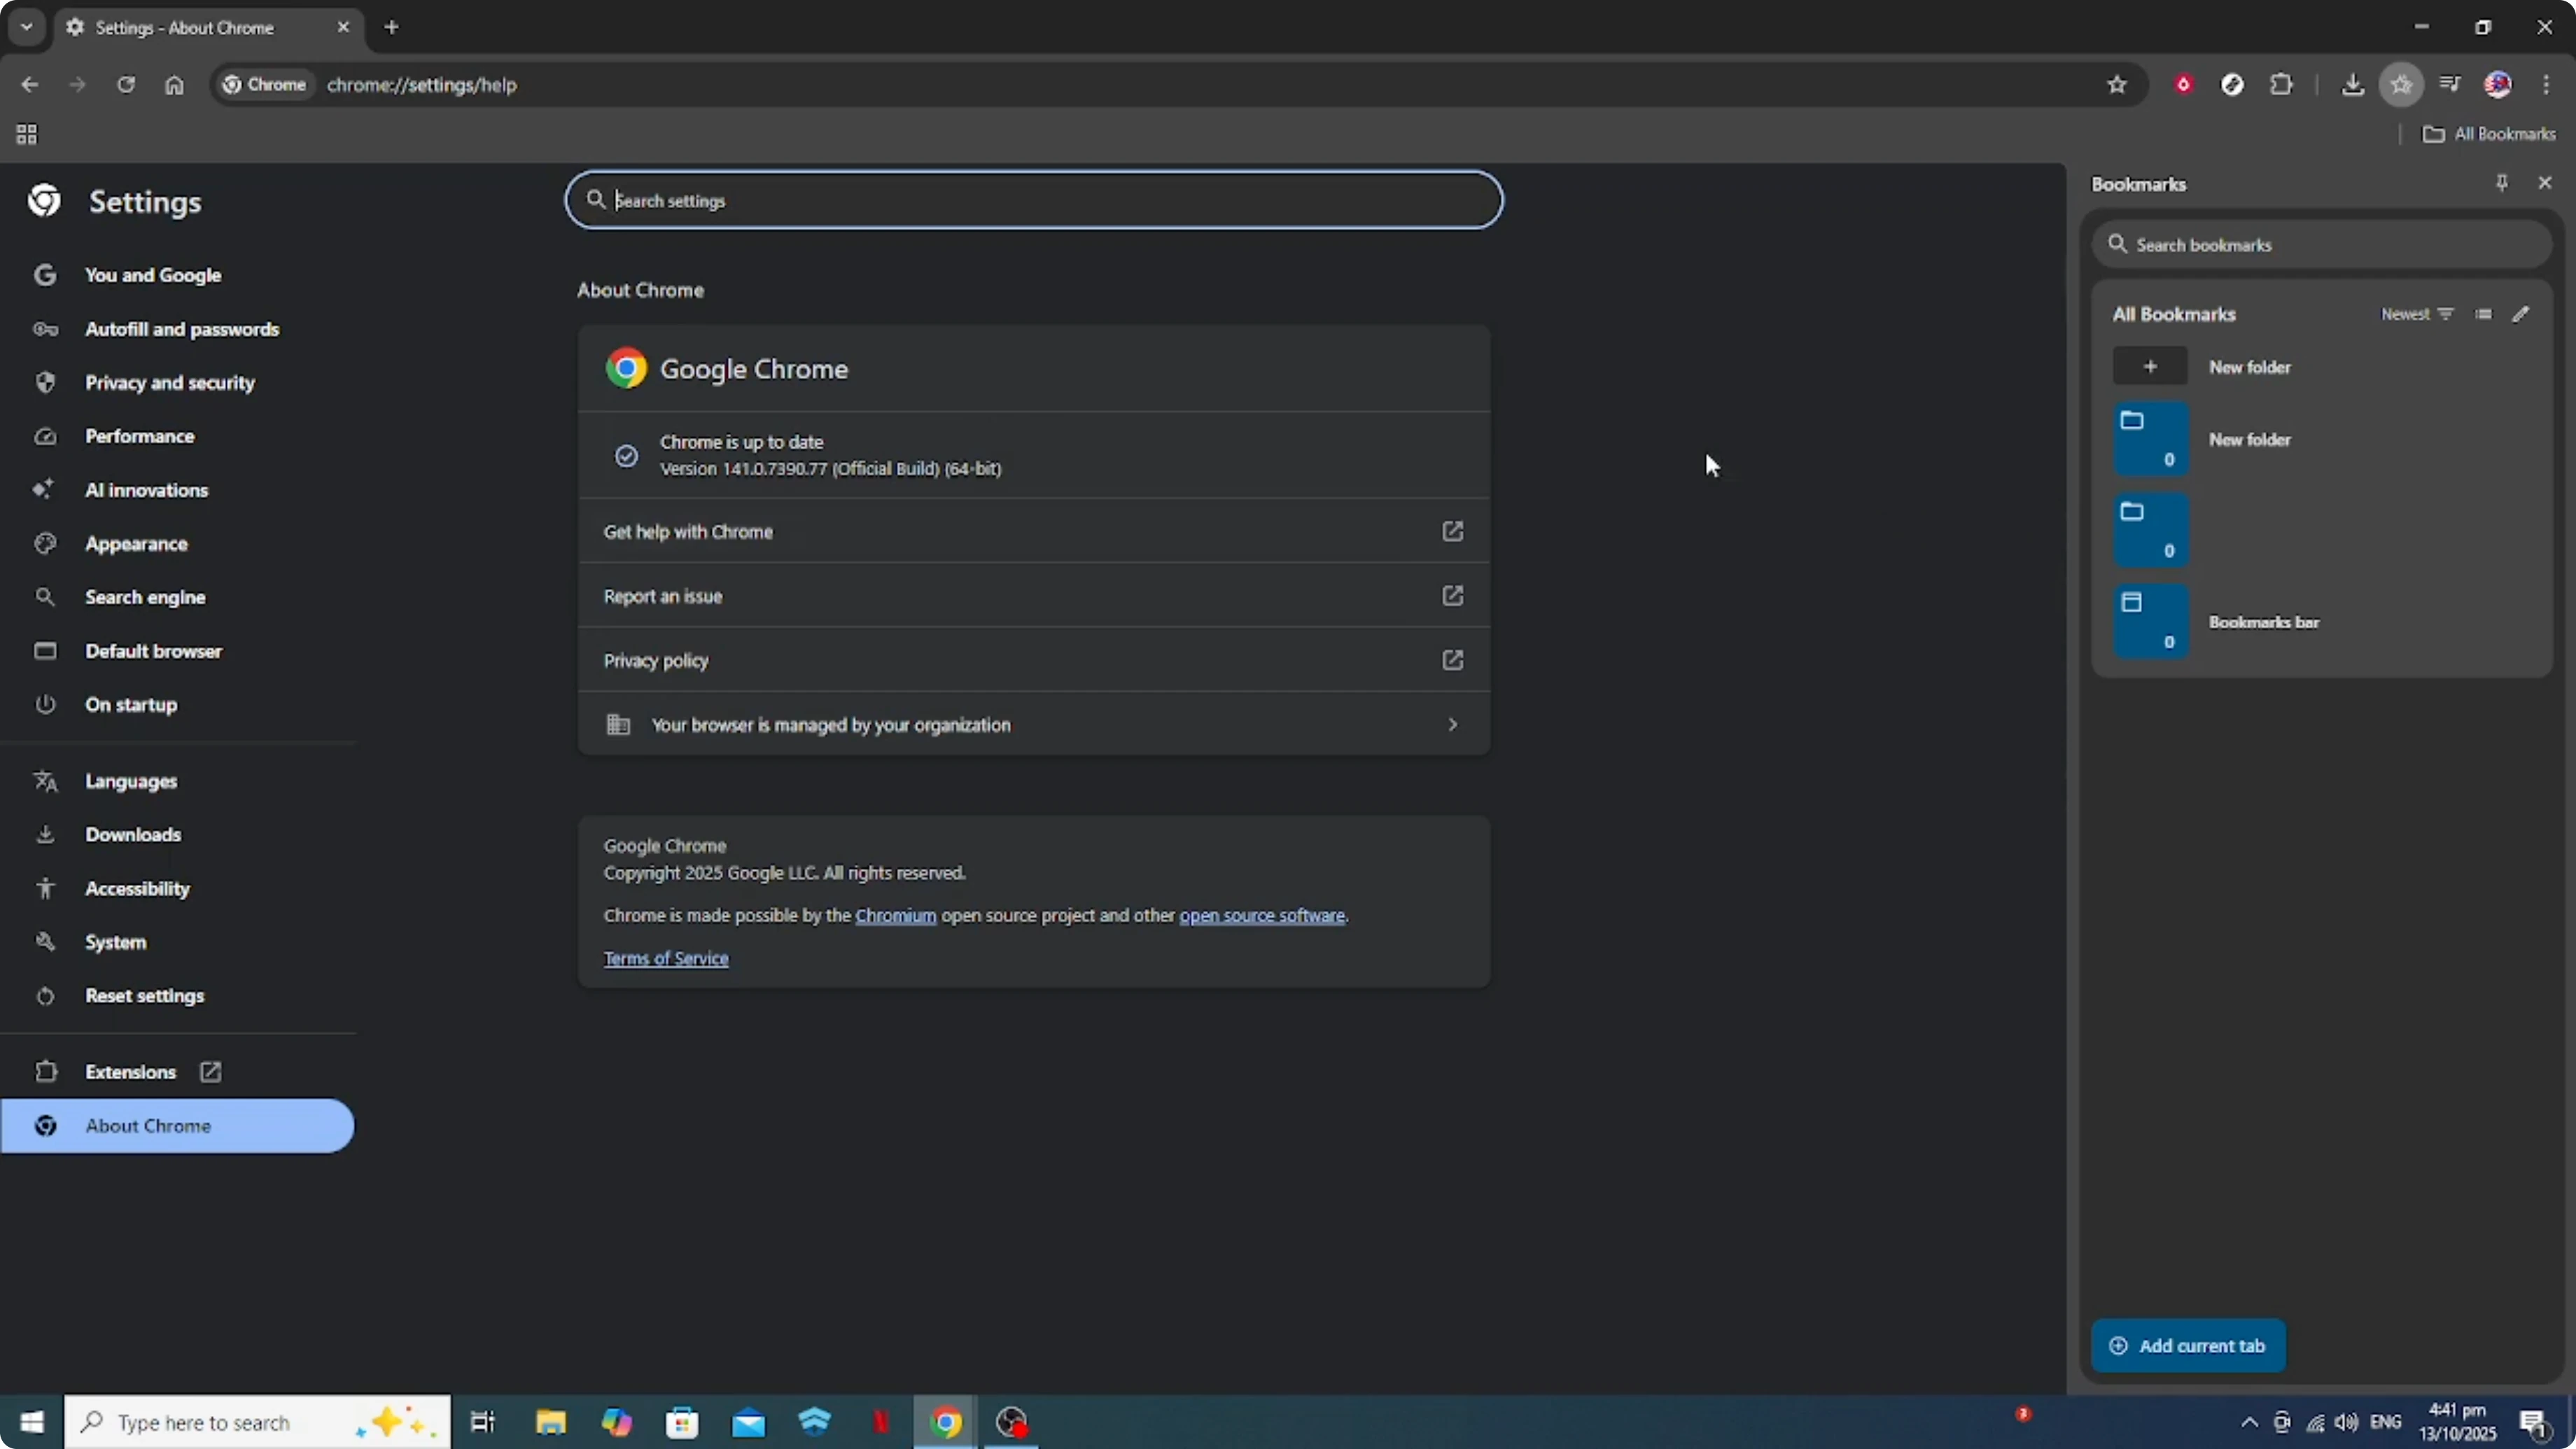2576x1449 pixels.
Task: Click the back navigation arrow
Action: pos(29,85)
